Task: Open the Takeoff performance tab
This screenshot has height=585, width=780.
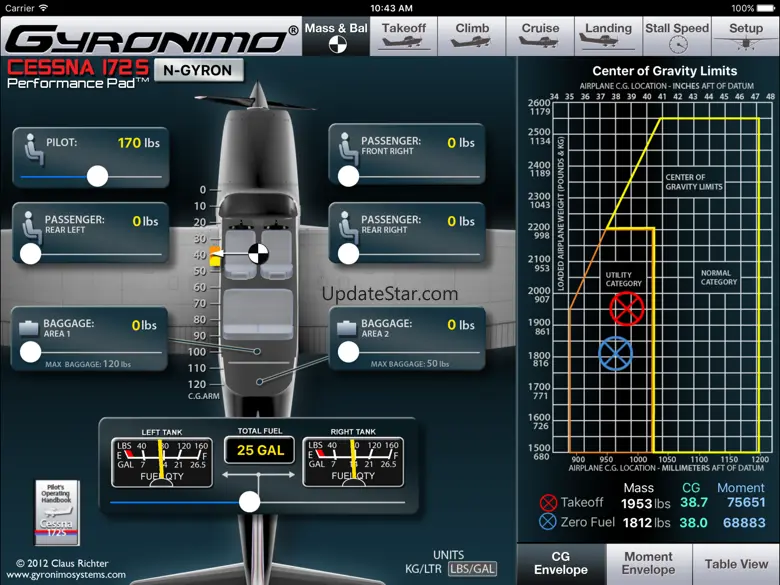Action: click(404, 35)
